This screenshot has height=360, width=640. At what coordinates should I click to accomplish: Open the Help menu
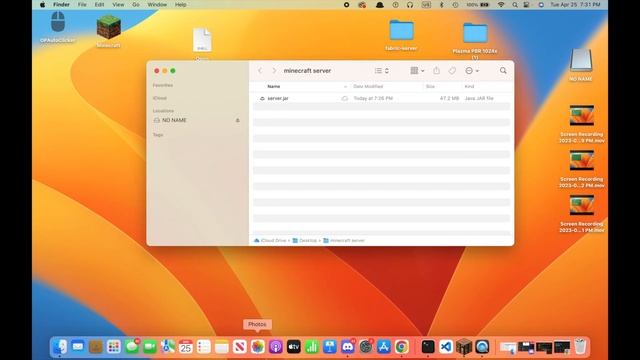(x=180, y=4)
